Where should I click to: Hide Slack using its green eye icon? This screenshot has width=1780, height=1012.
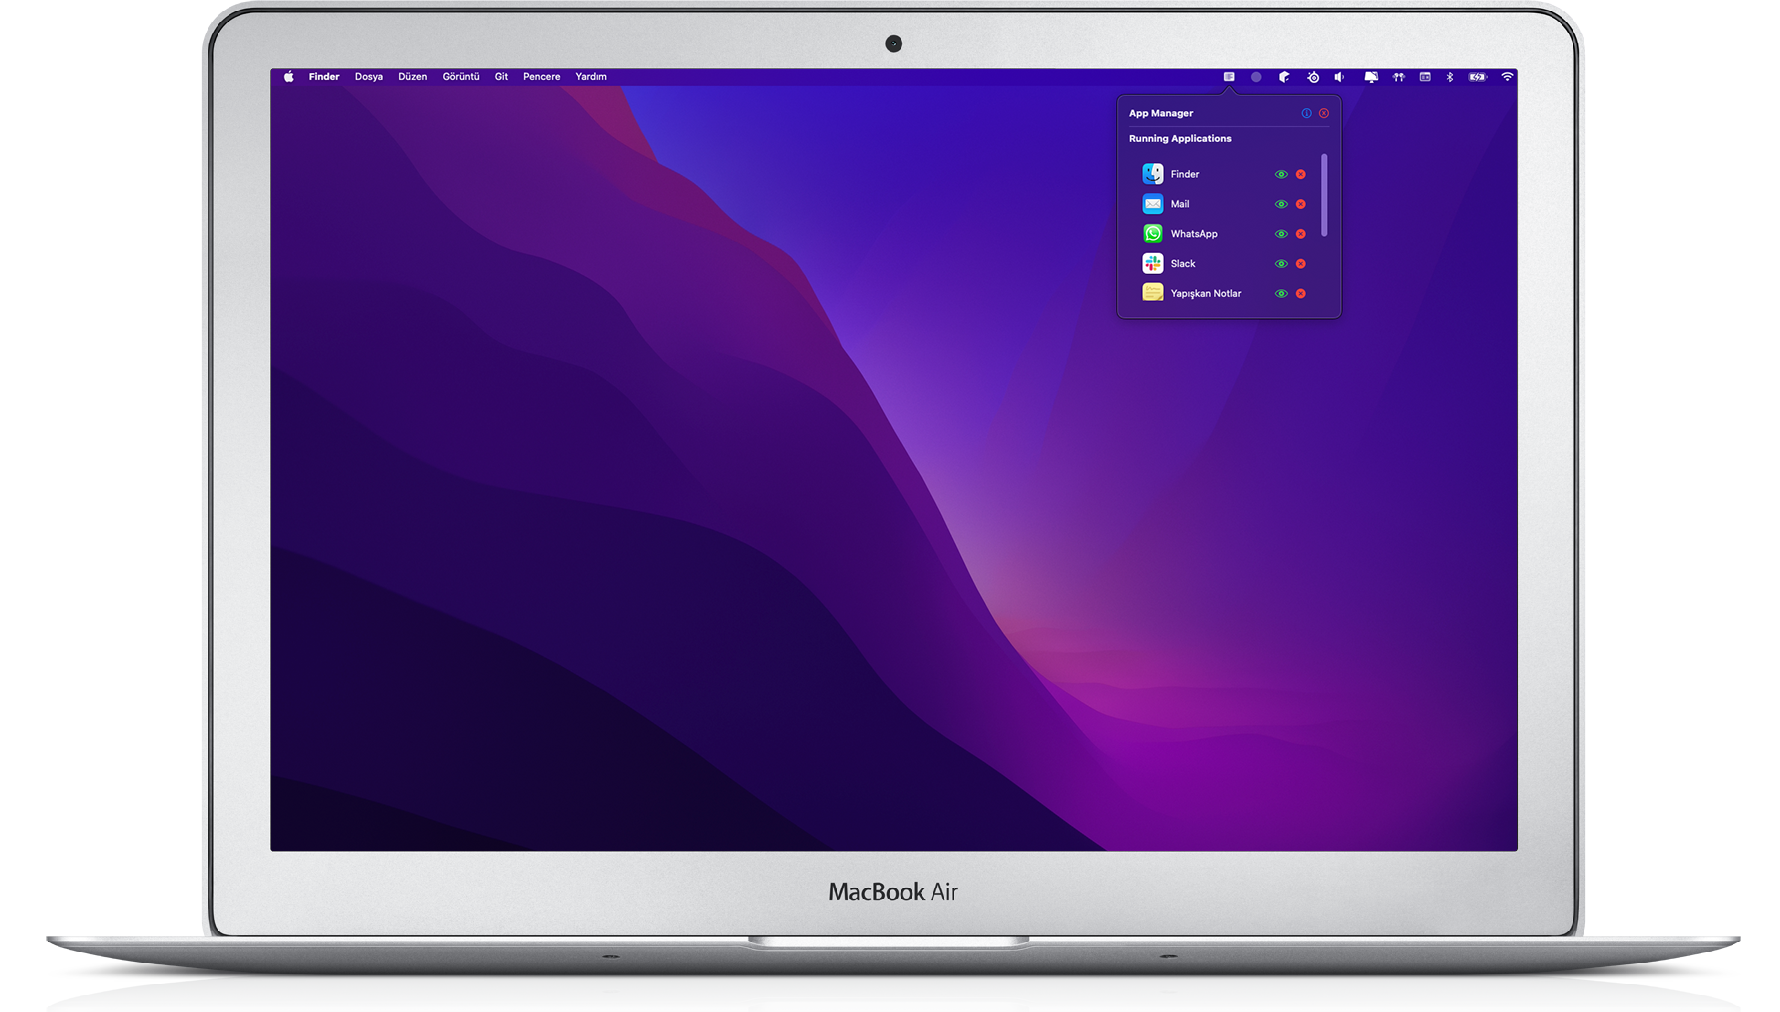[x=1281, y=264]
